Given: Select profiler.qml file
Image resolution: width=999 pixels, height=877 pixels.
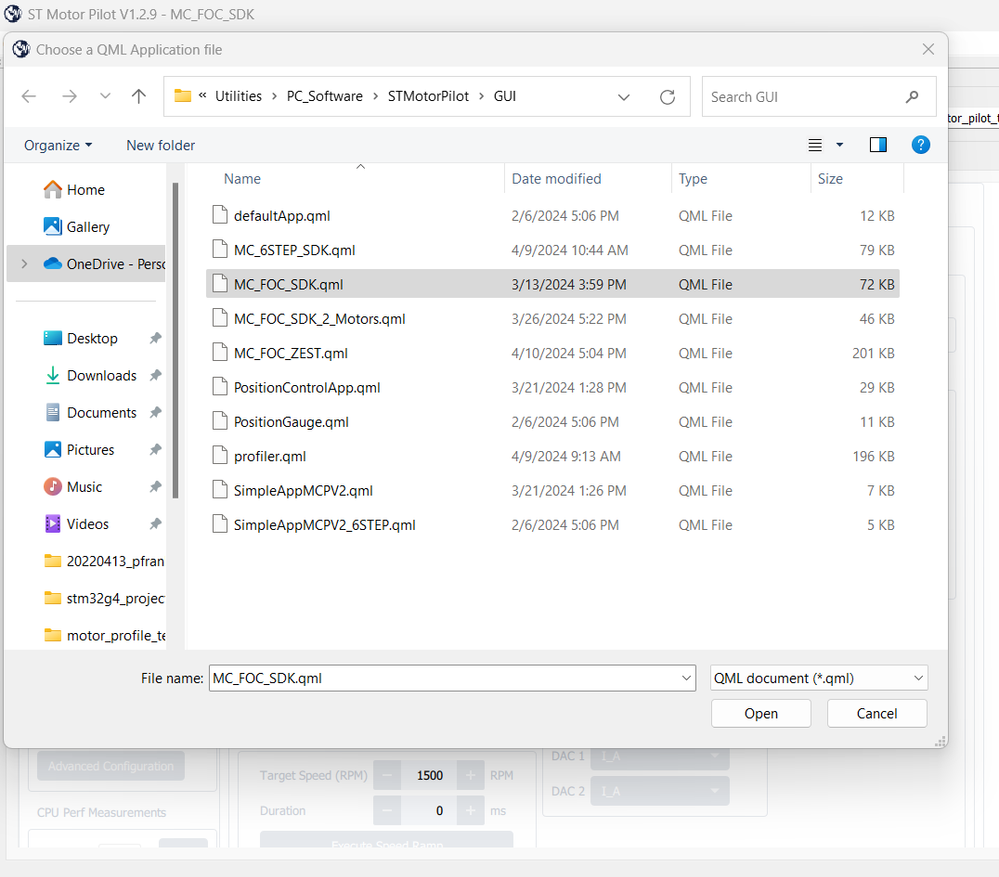Looking at the screenshot, I should (x=552, y=456).
